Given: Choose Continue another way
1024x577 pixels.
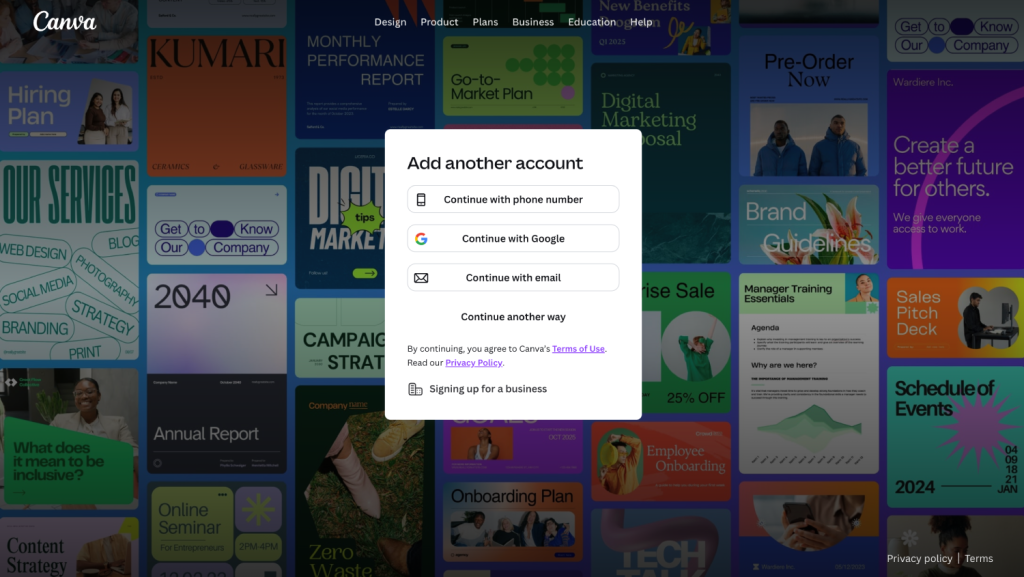Looking at the screenshot, I should tap(513, 317).
